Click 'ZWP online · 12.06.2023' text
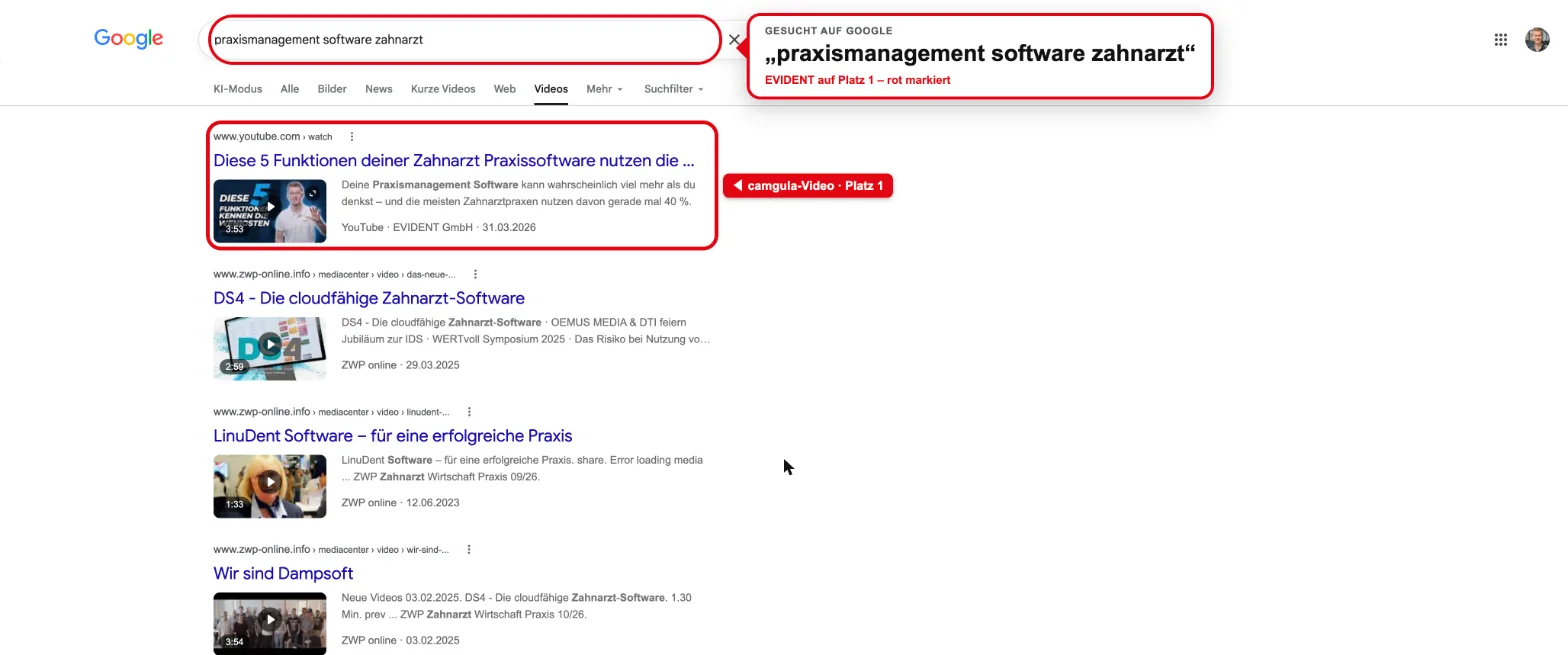Image resolution: width=1568 pixels, height=655 pixels. click(x=400, y=502)
